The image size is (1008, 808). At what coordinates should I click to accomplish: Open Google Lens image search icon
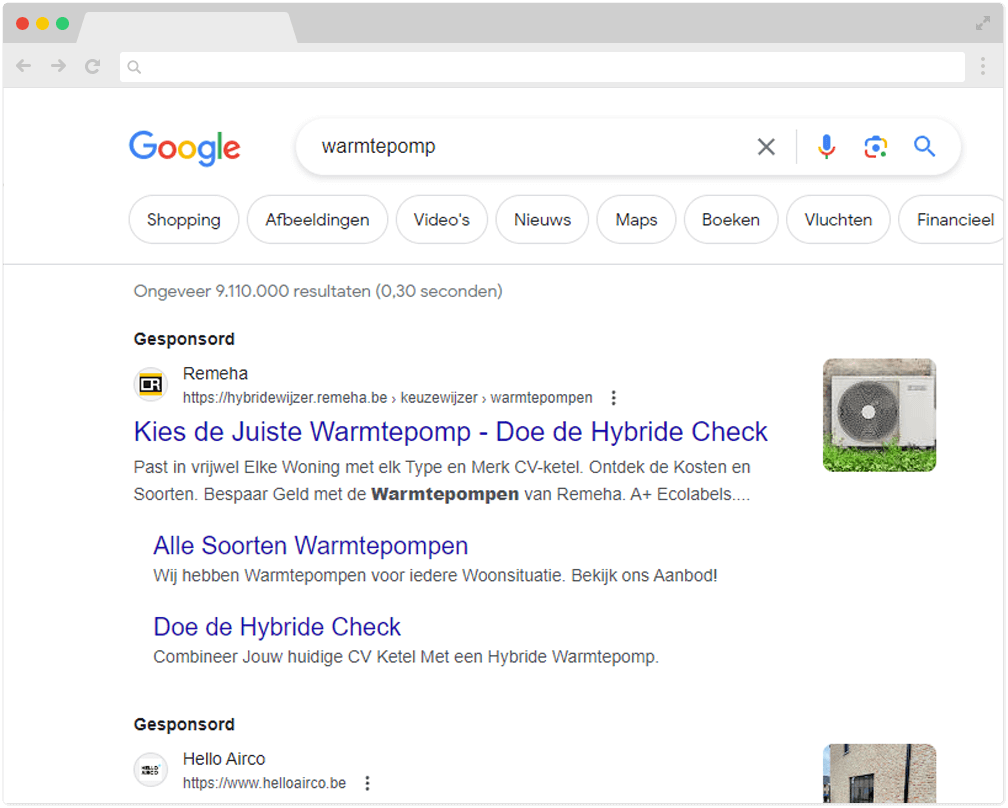[x=875, y=147]
